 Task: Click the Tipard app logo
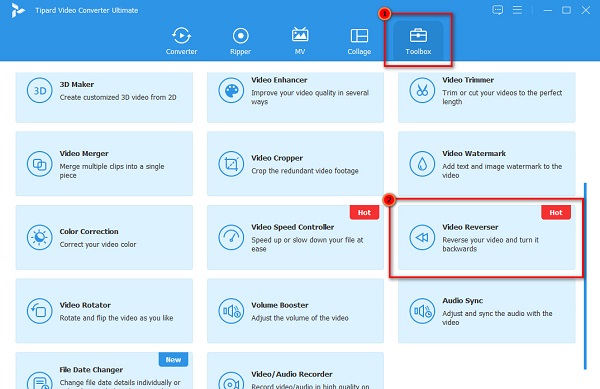tap(17, 10)
